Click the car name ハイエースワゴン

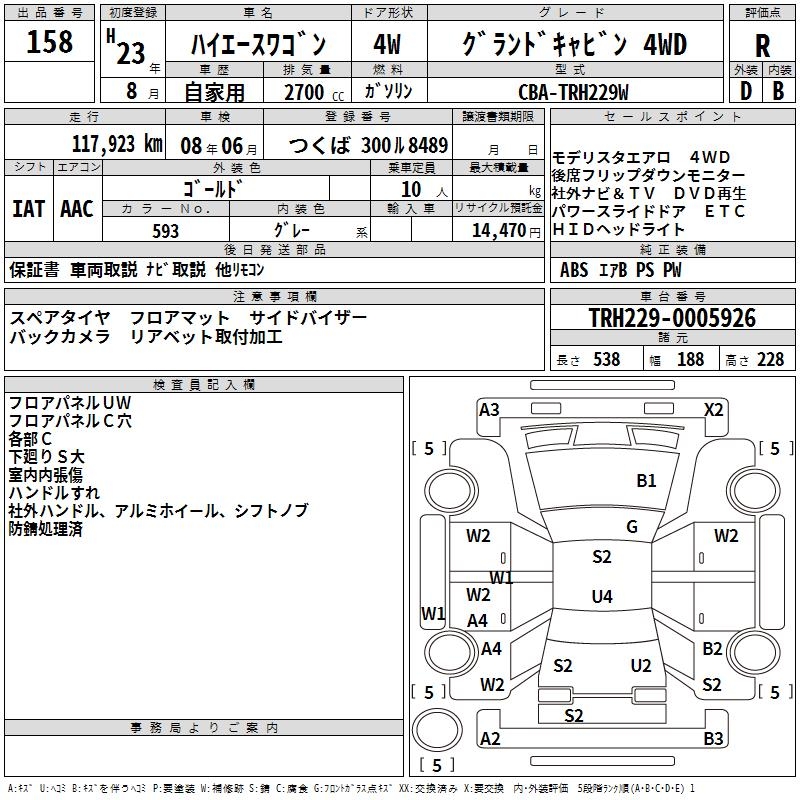point(258,44)
